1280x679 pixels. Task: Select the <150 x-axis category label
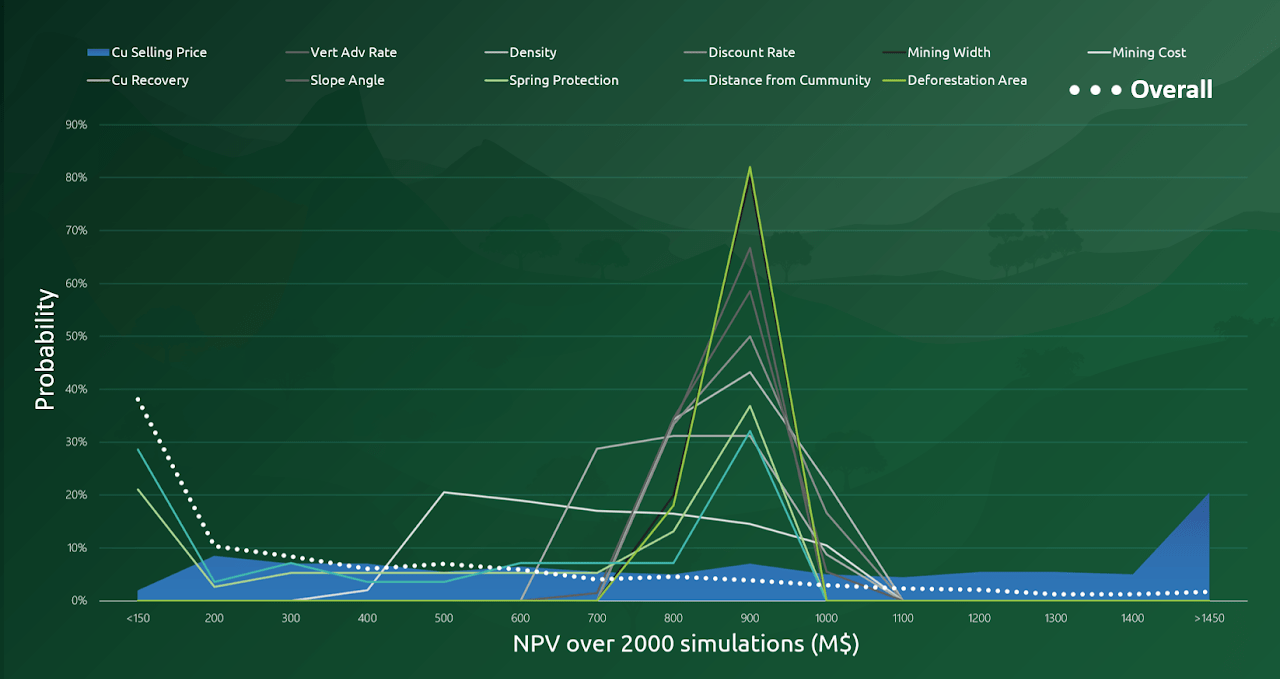point(138,619)
